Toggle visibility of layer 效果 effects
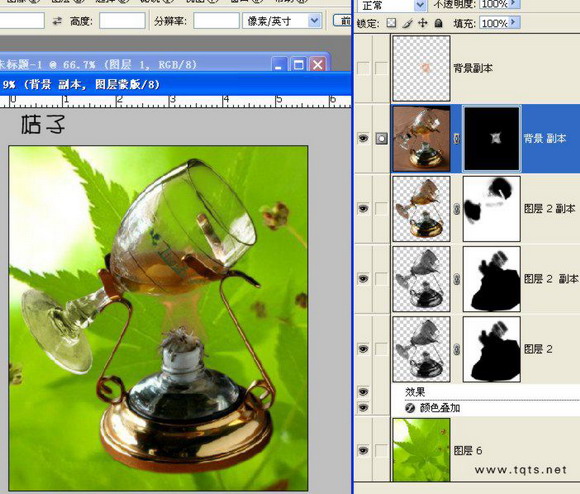 point(363,391)
